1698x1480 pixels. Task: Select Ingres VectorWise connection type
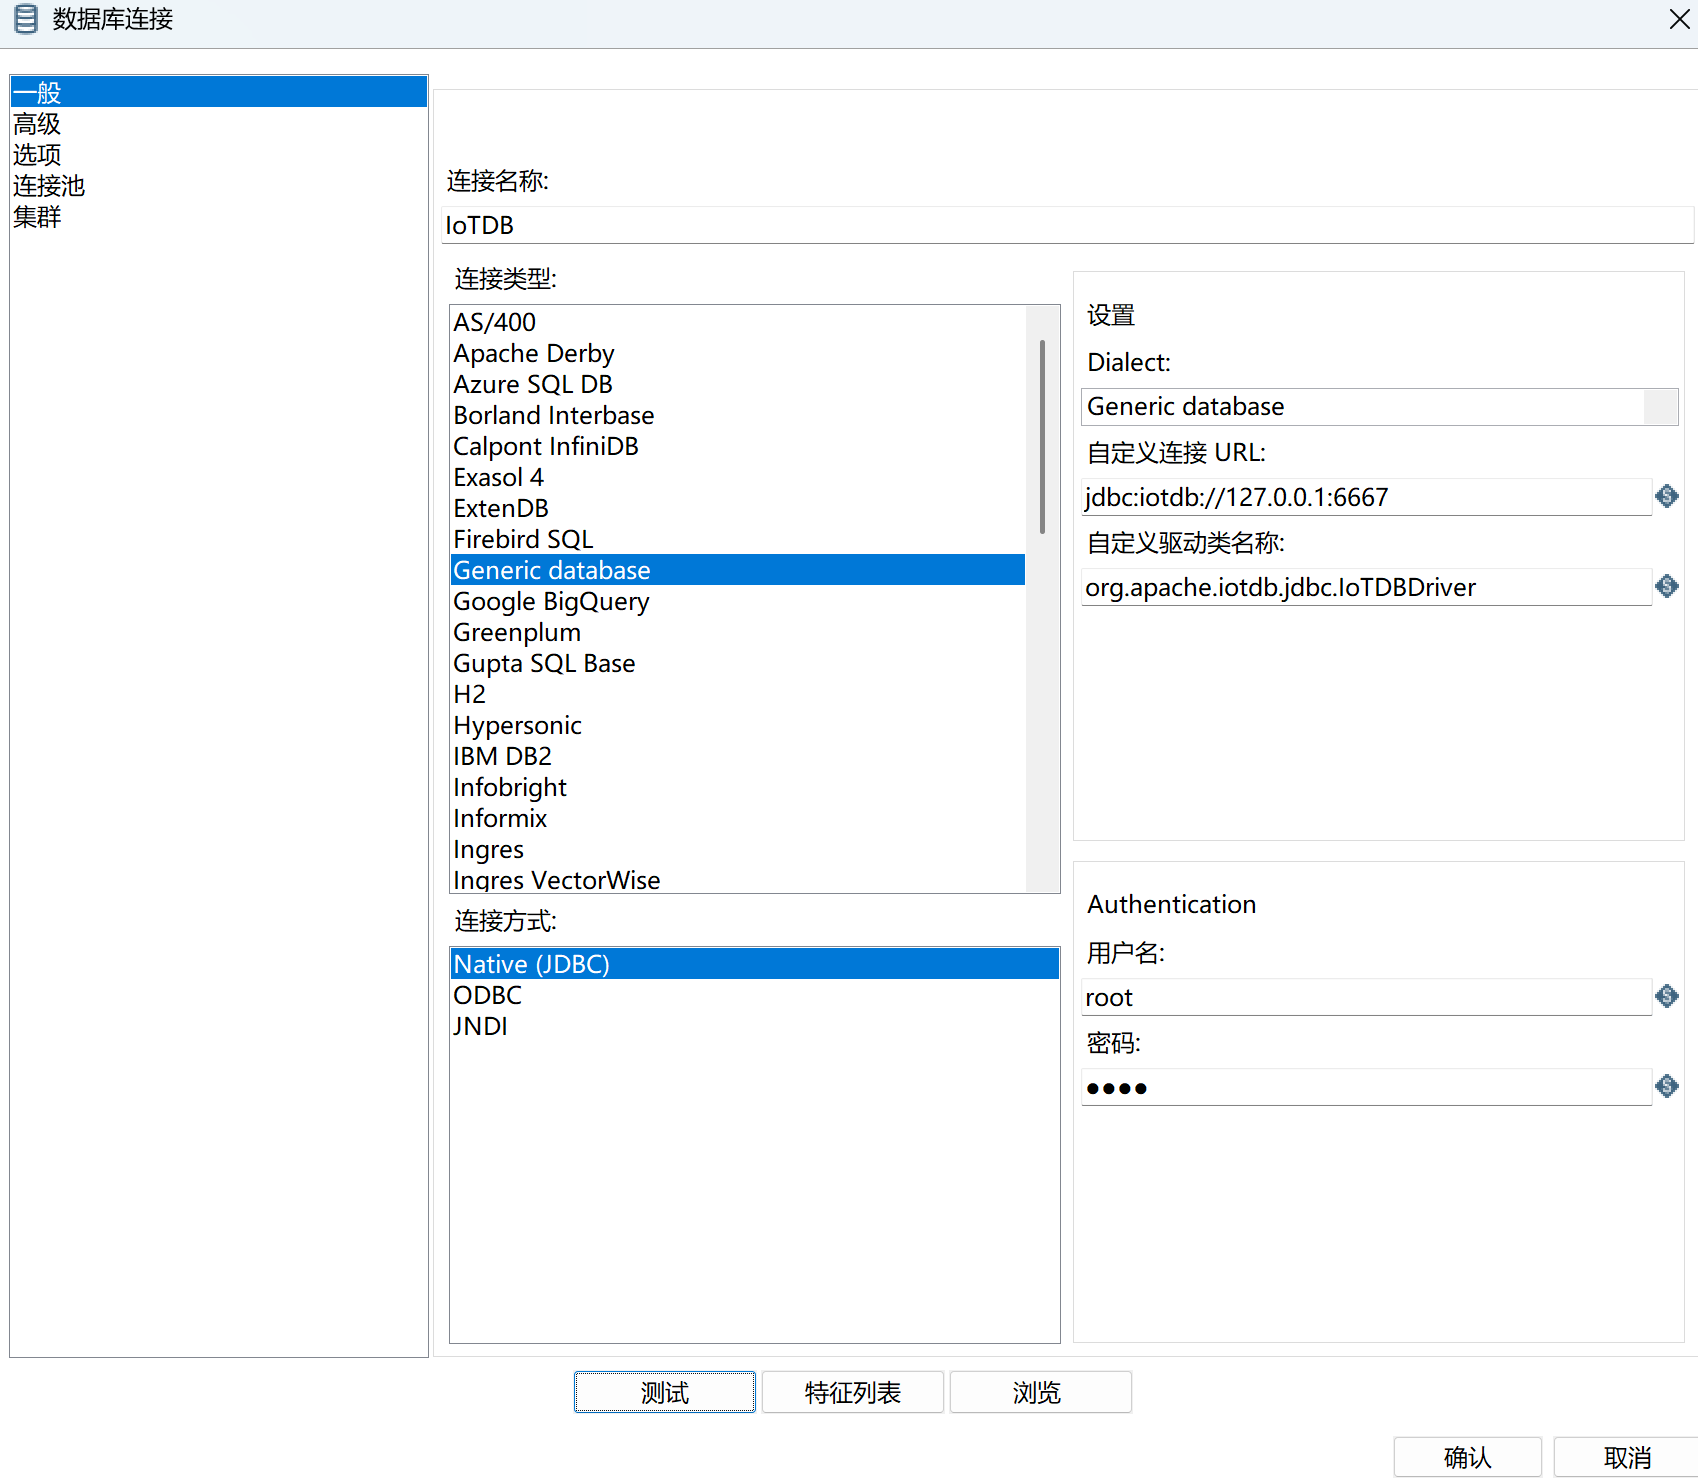tap(738, 879)
